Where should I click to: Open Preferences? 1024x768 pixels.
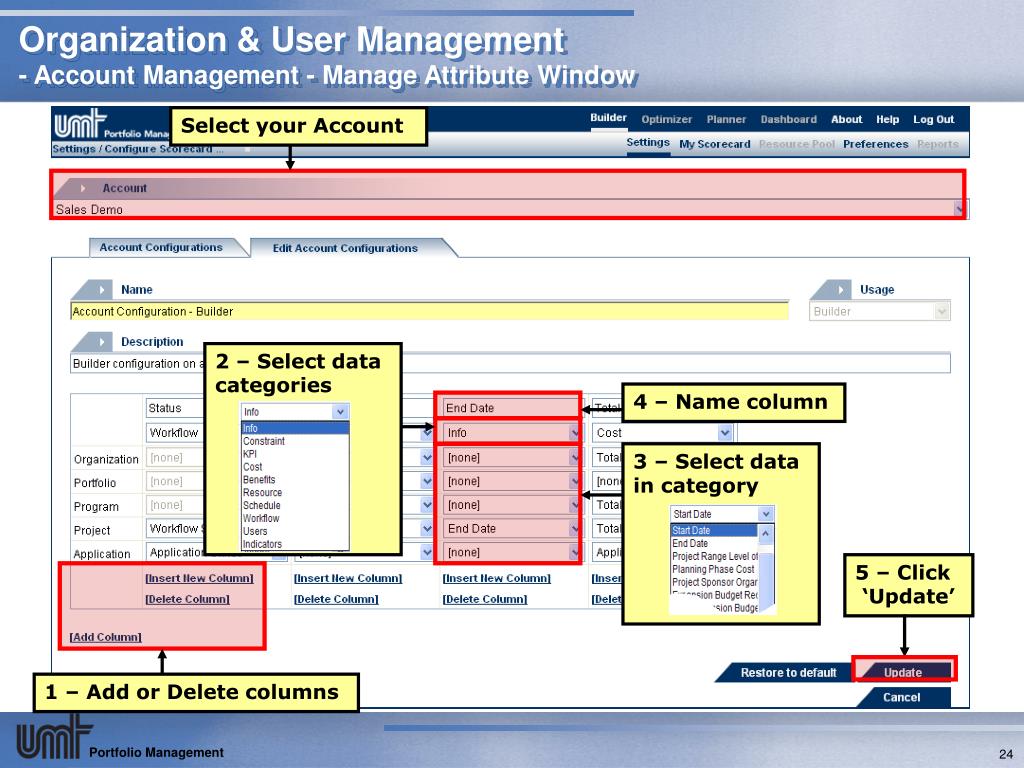click(x=875, y=144)
